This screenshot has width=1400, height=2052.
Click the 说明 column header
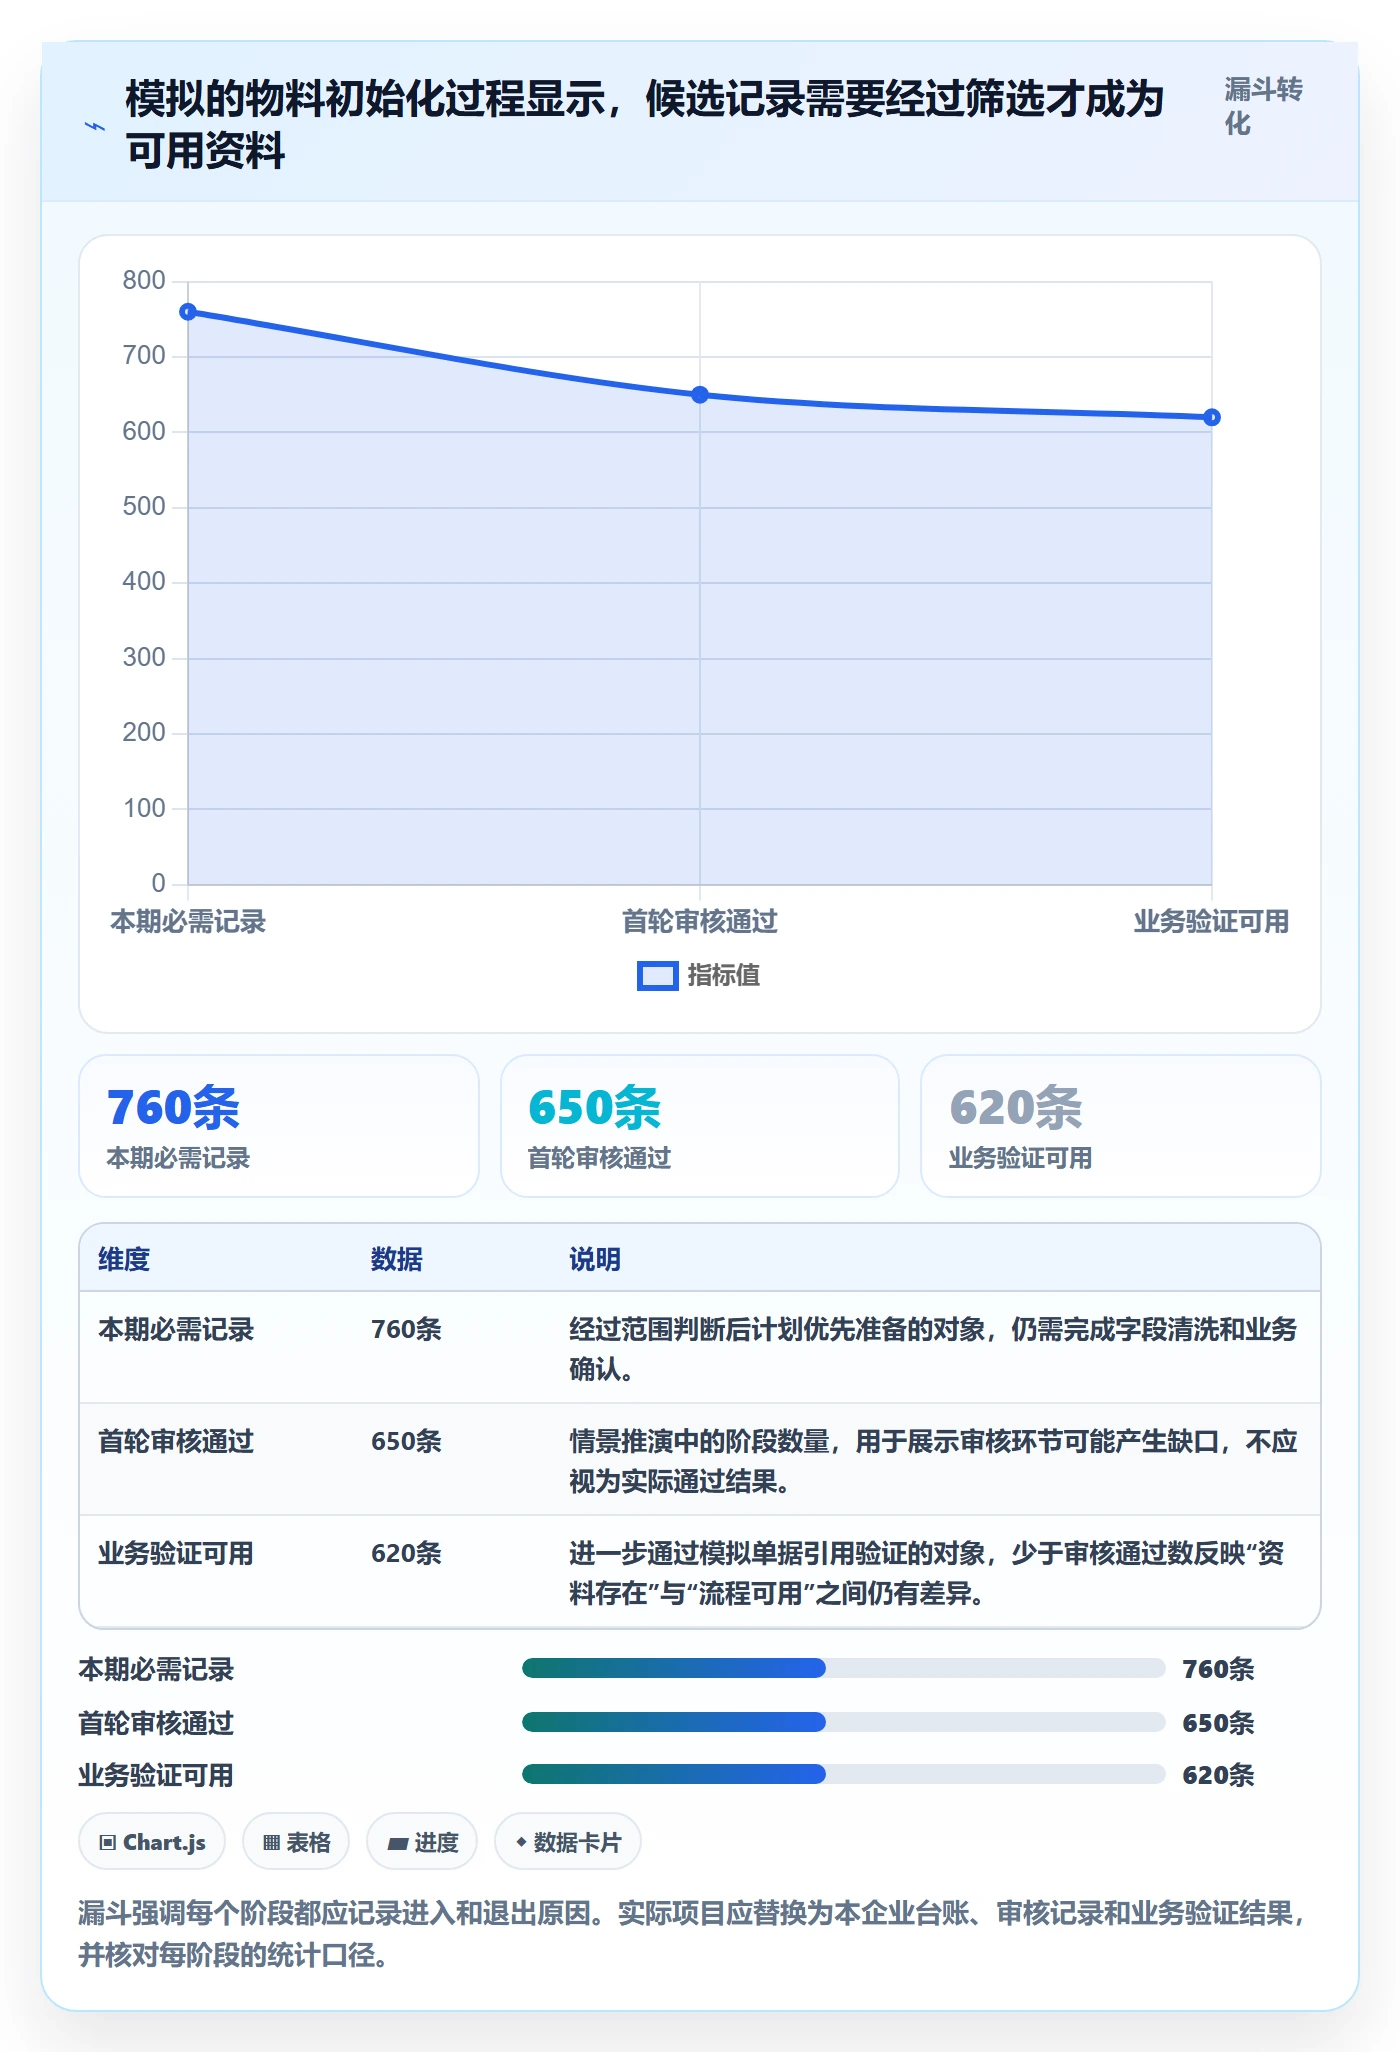point(595,1259)
